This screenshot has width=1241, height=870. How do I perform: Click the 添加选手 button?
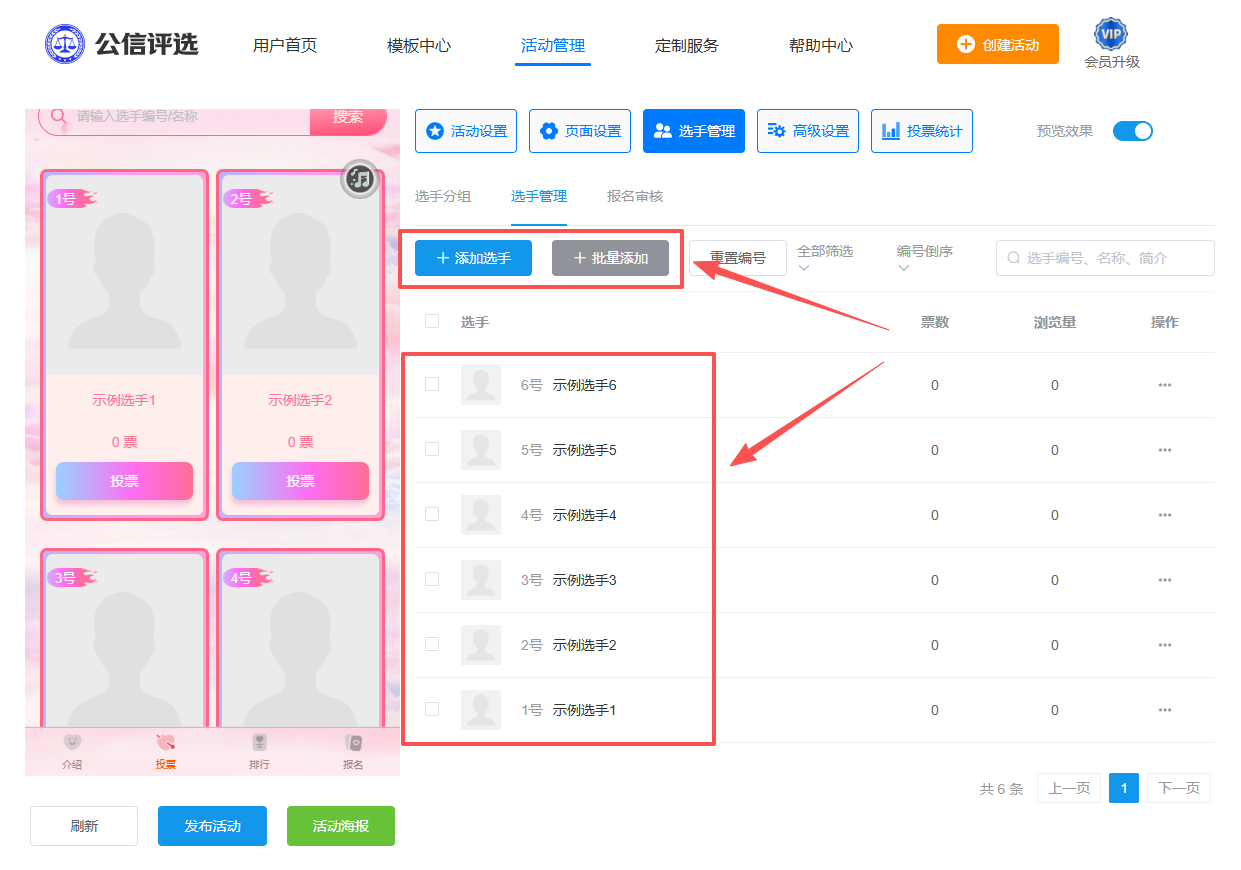[473, 258]
